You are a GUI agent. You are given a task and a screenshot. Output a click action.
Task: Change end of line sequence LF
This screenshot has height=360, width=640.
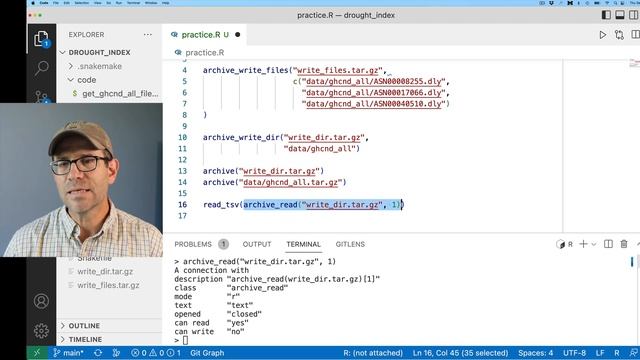click(600, 353)
